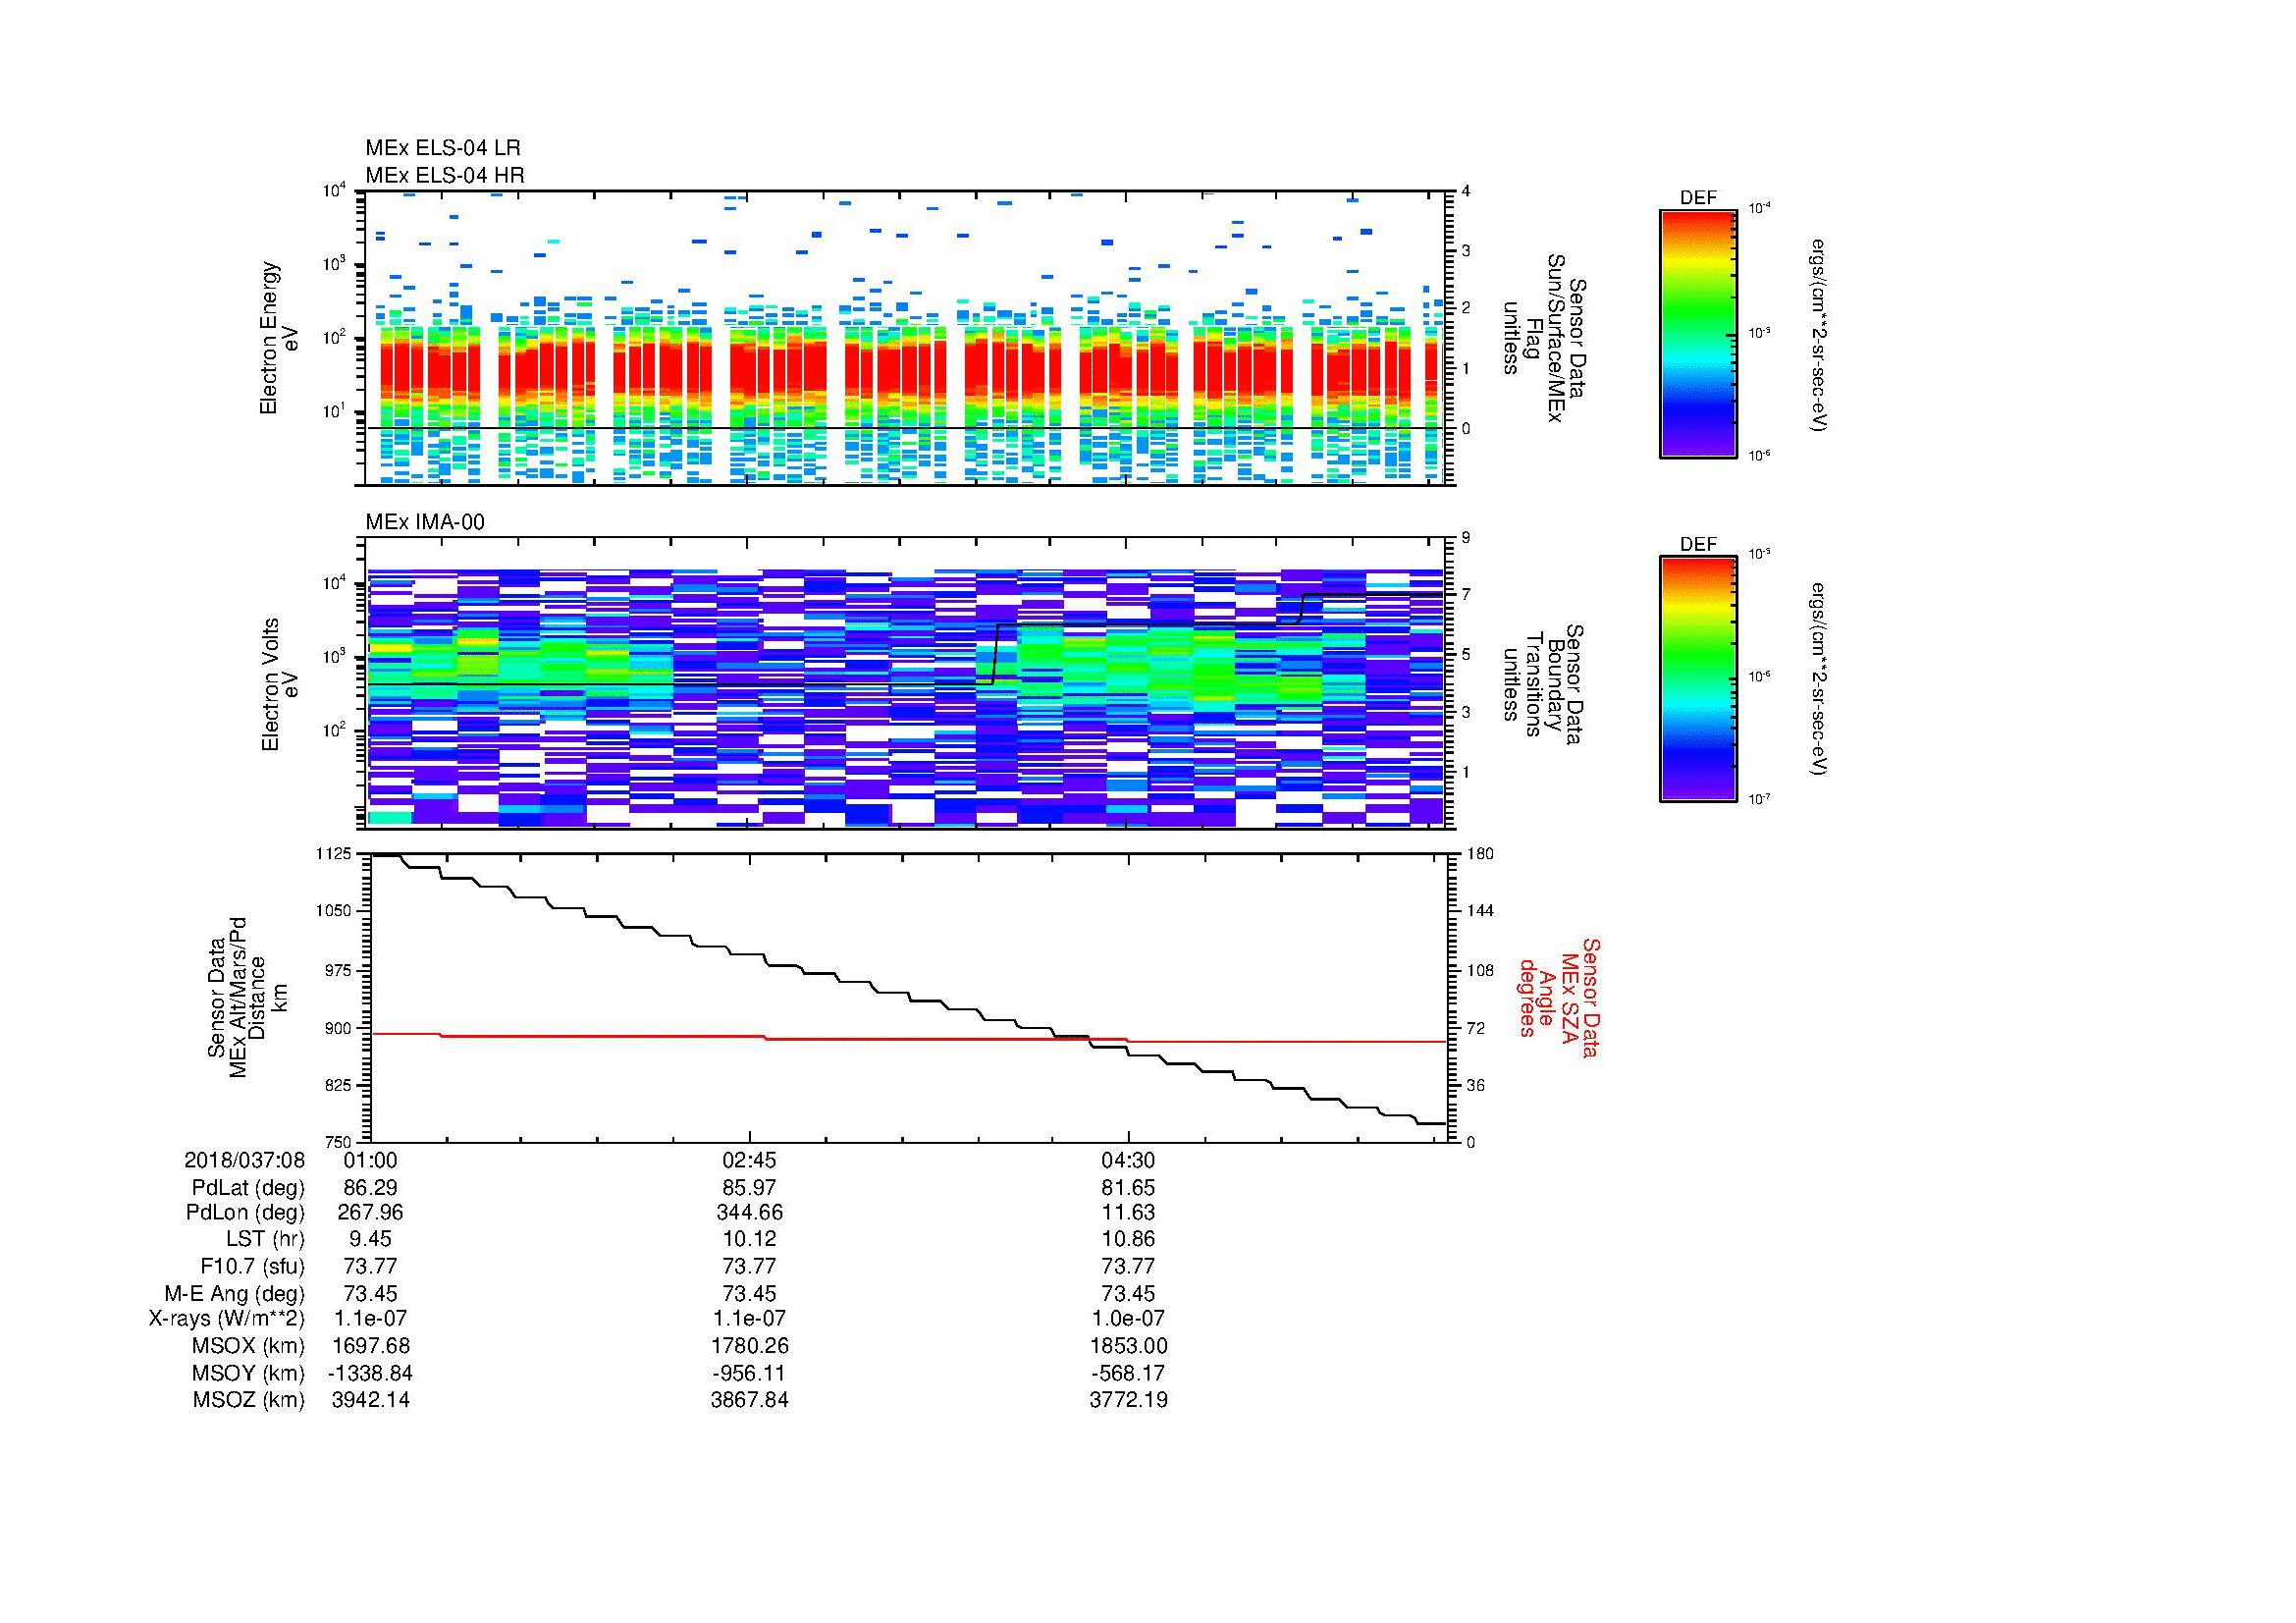Click the '01:00' time tick label
Screen dimensions: 2296x1623
[370, 1160]
